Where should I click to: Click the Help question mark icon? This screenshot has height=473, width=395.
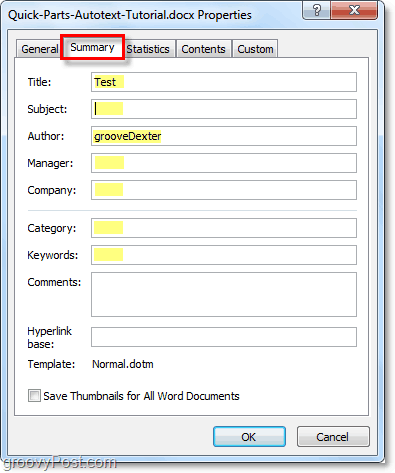pyautogui.click(x=316, y=10)
